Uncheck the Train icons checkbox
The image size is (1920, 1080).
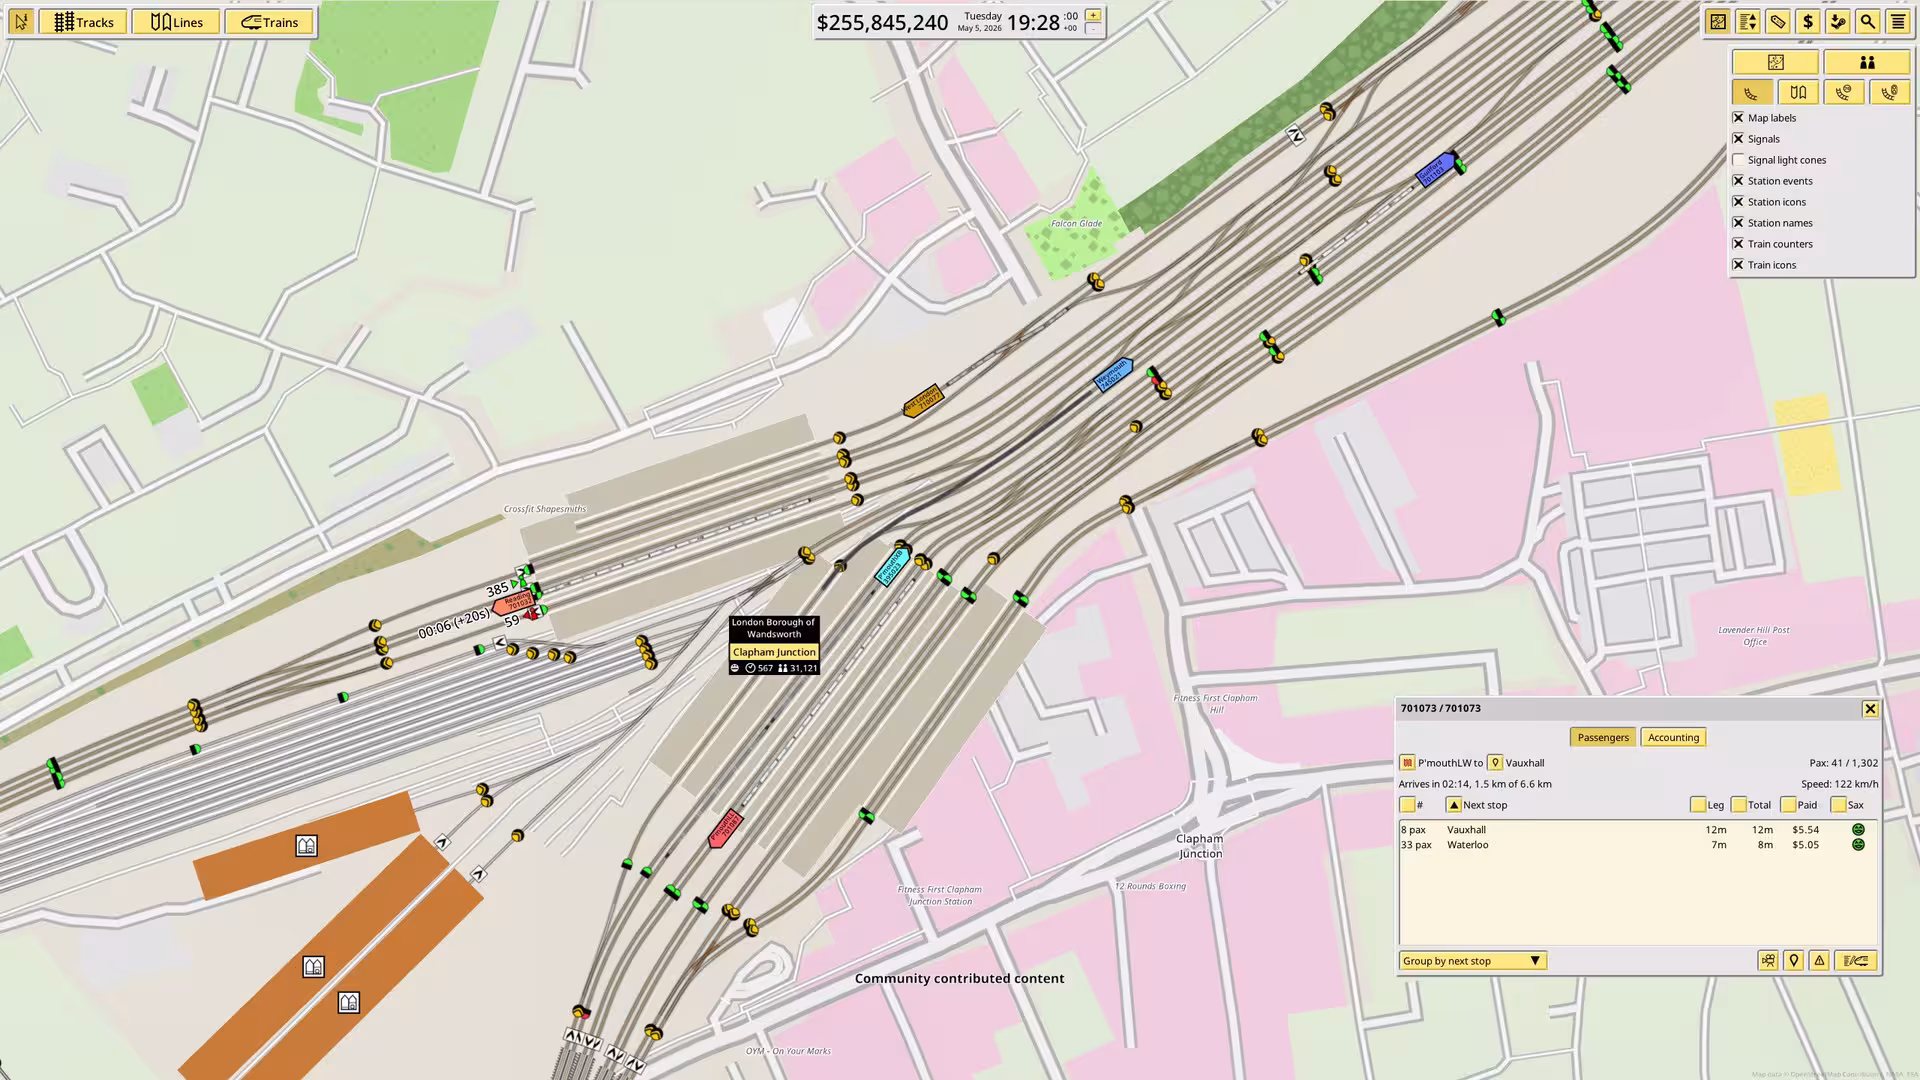[x=1738, y=264]
